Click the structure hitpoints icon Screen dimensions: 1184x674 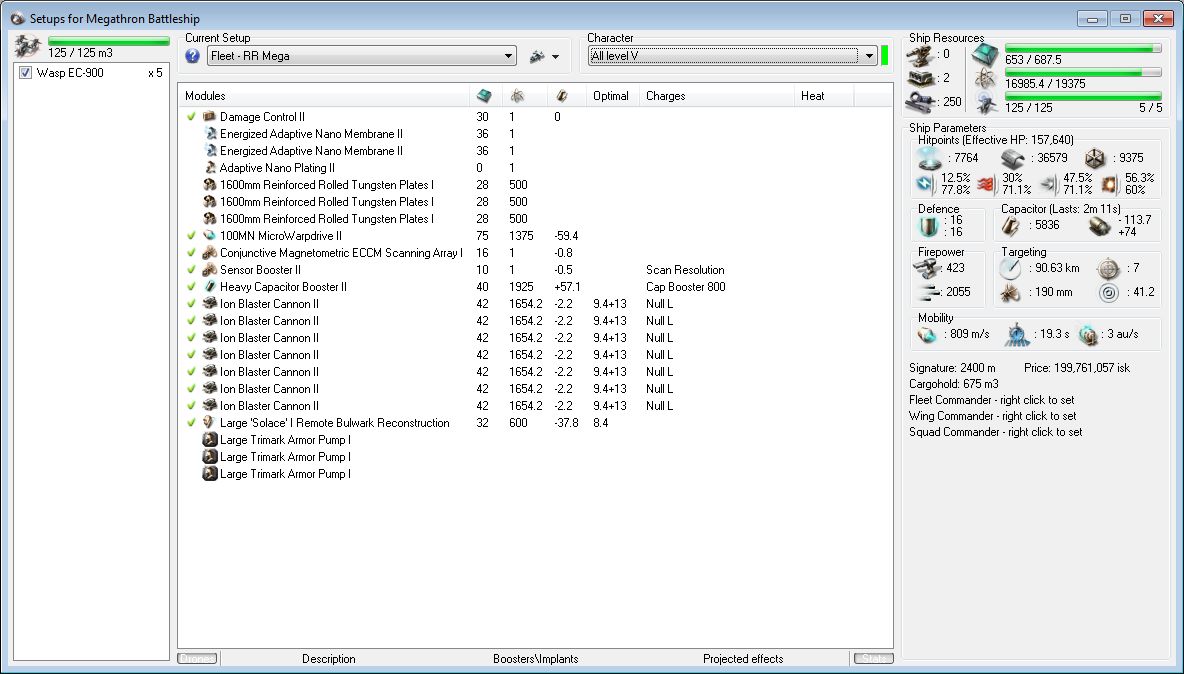tap(1095, 158)
